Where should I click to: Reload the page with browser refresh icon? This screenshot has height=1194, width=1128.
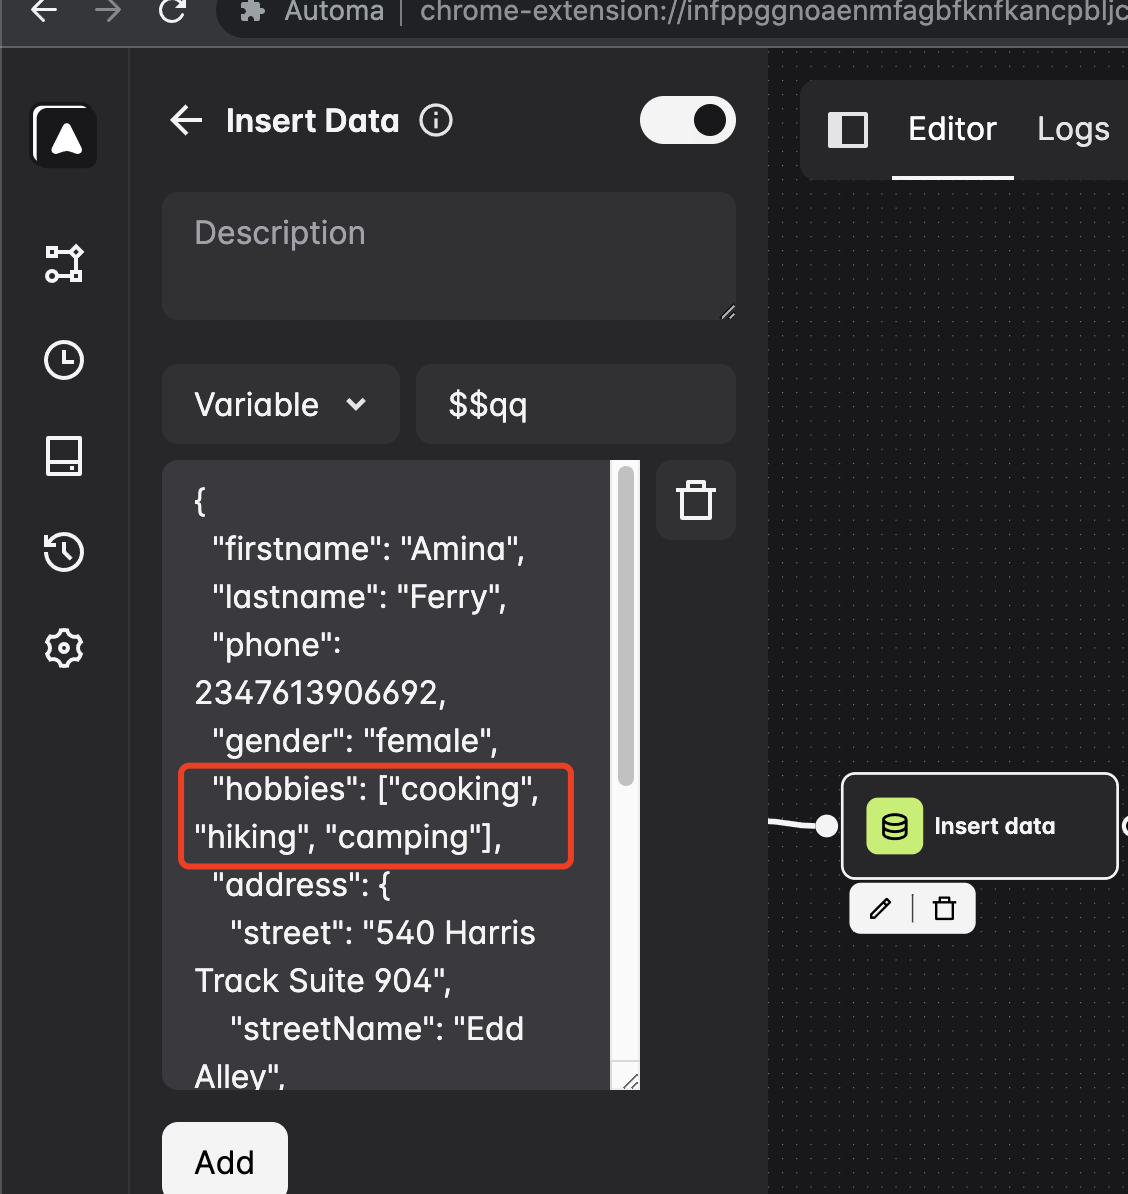pyautogui.click(x=172, y=14)
